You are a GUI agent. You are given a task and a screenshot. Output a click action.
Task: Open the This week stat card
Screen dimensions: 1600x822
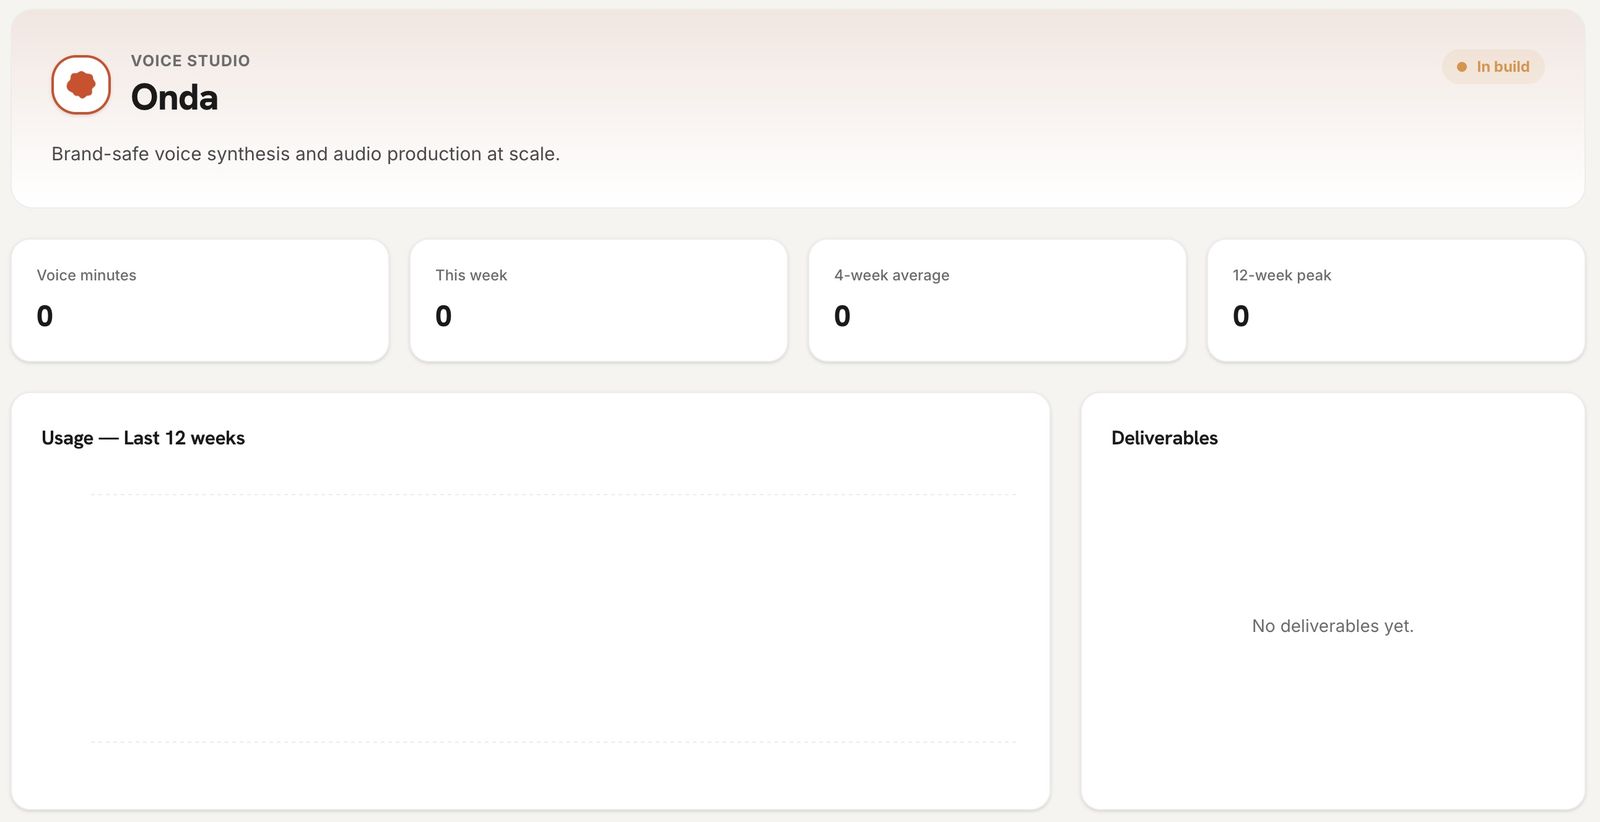tap(599, 300)
